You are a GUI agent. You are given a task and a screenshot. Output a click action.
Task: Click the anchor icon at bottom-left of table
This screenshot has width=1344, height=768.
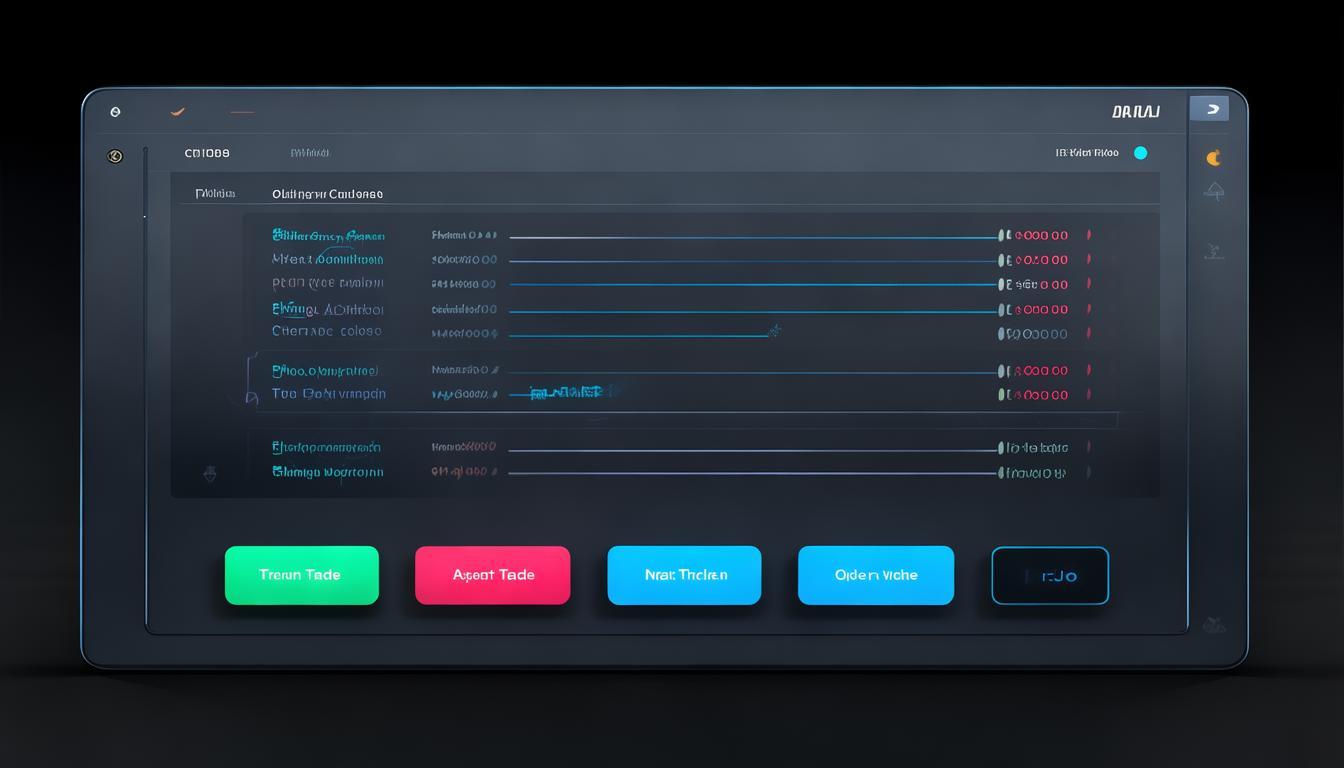(x=211, y=474)
